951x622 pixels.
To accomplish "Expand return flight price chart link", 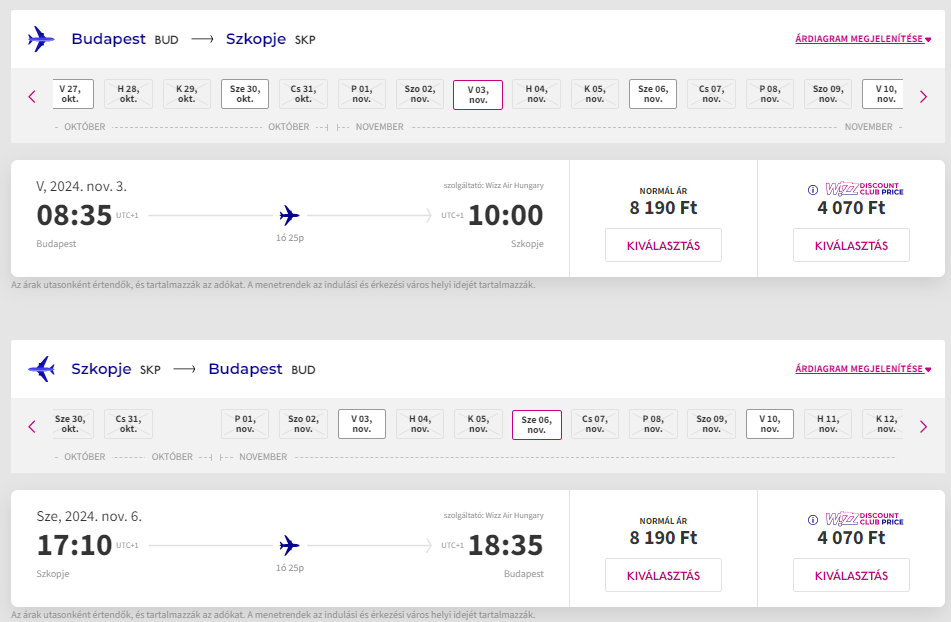I will coord(863,369).
